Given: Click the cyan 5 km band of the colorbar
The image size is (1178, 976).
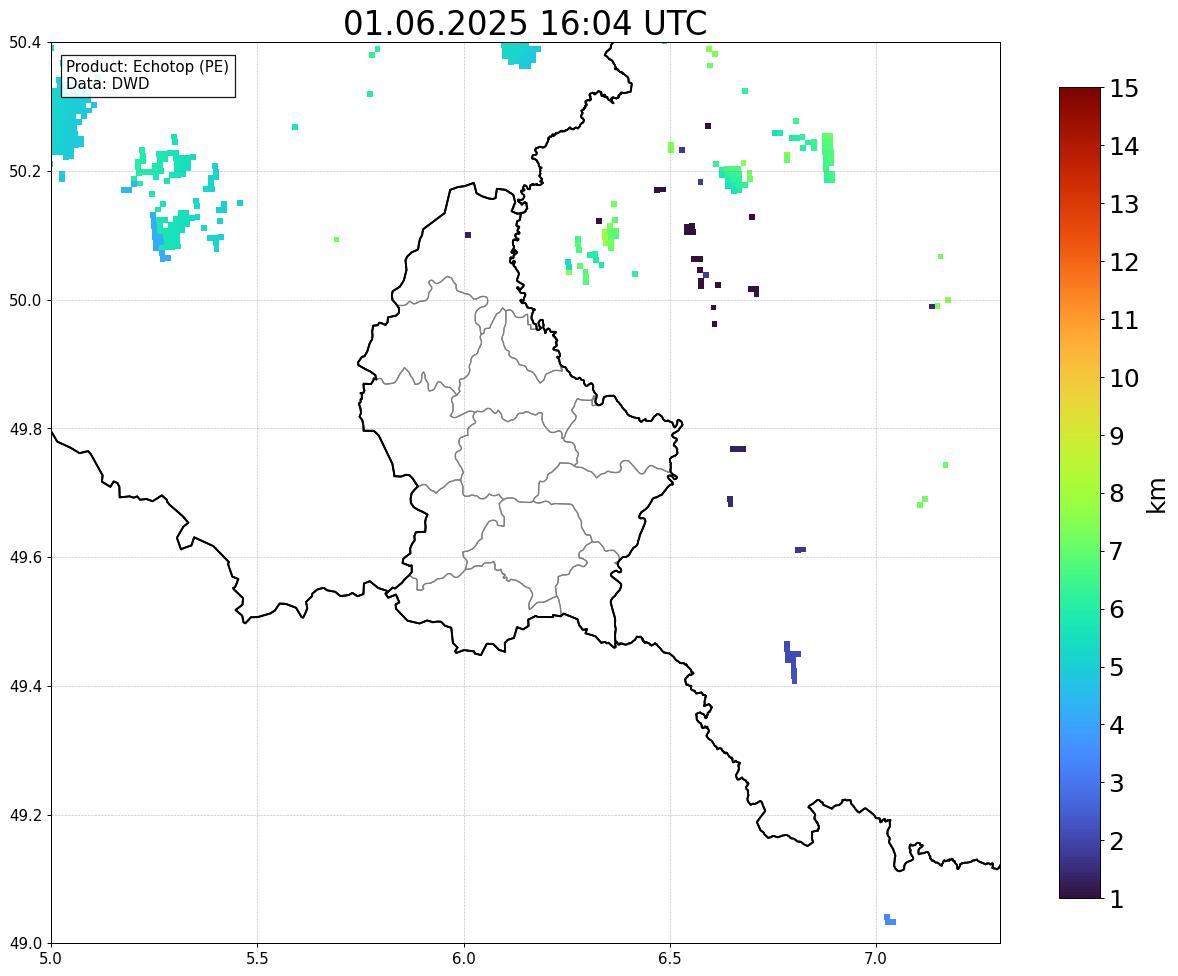Looking at the screenshot, I should click(x=1080, y=667).
